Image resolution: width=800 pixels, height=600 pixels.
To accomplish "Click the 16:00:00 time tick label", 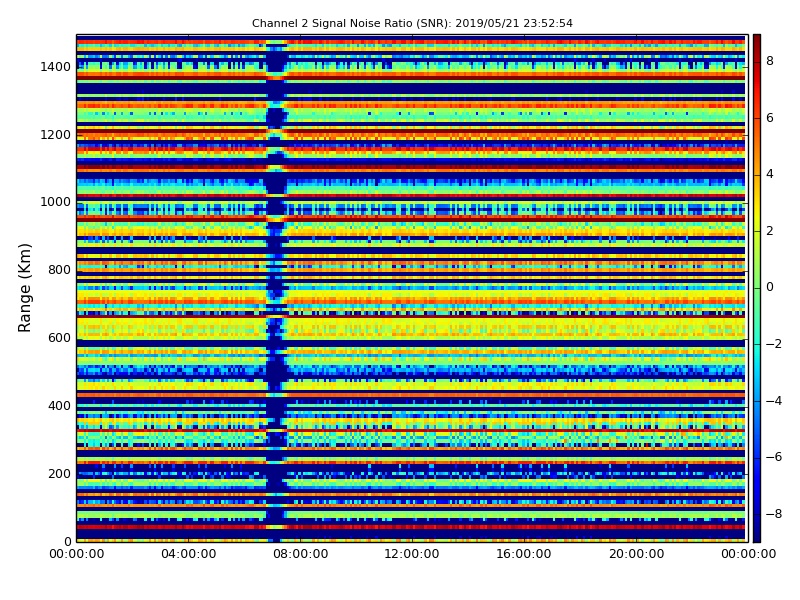I will (x=524, y=554).
